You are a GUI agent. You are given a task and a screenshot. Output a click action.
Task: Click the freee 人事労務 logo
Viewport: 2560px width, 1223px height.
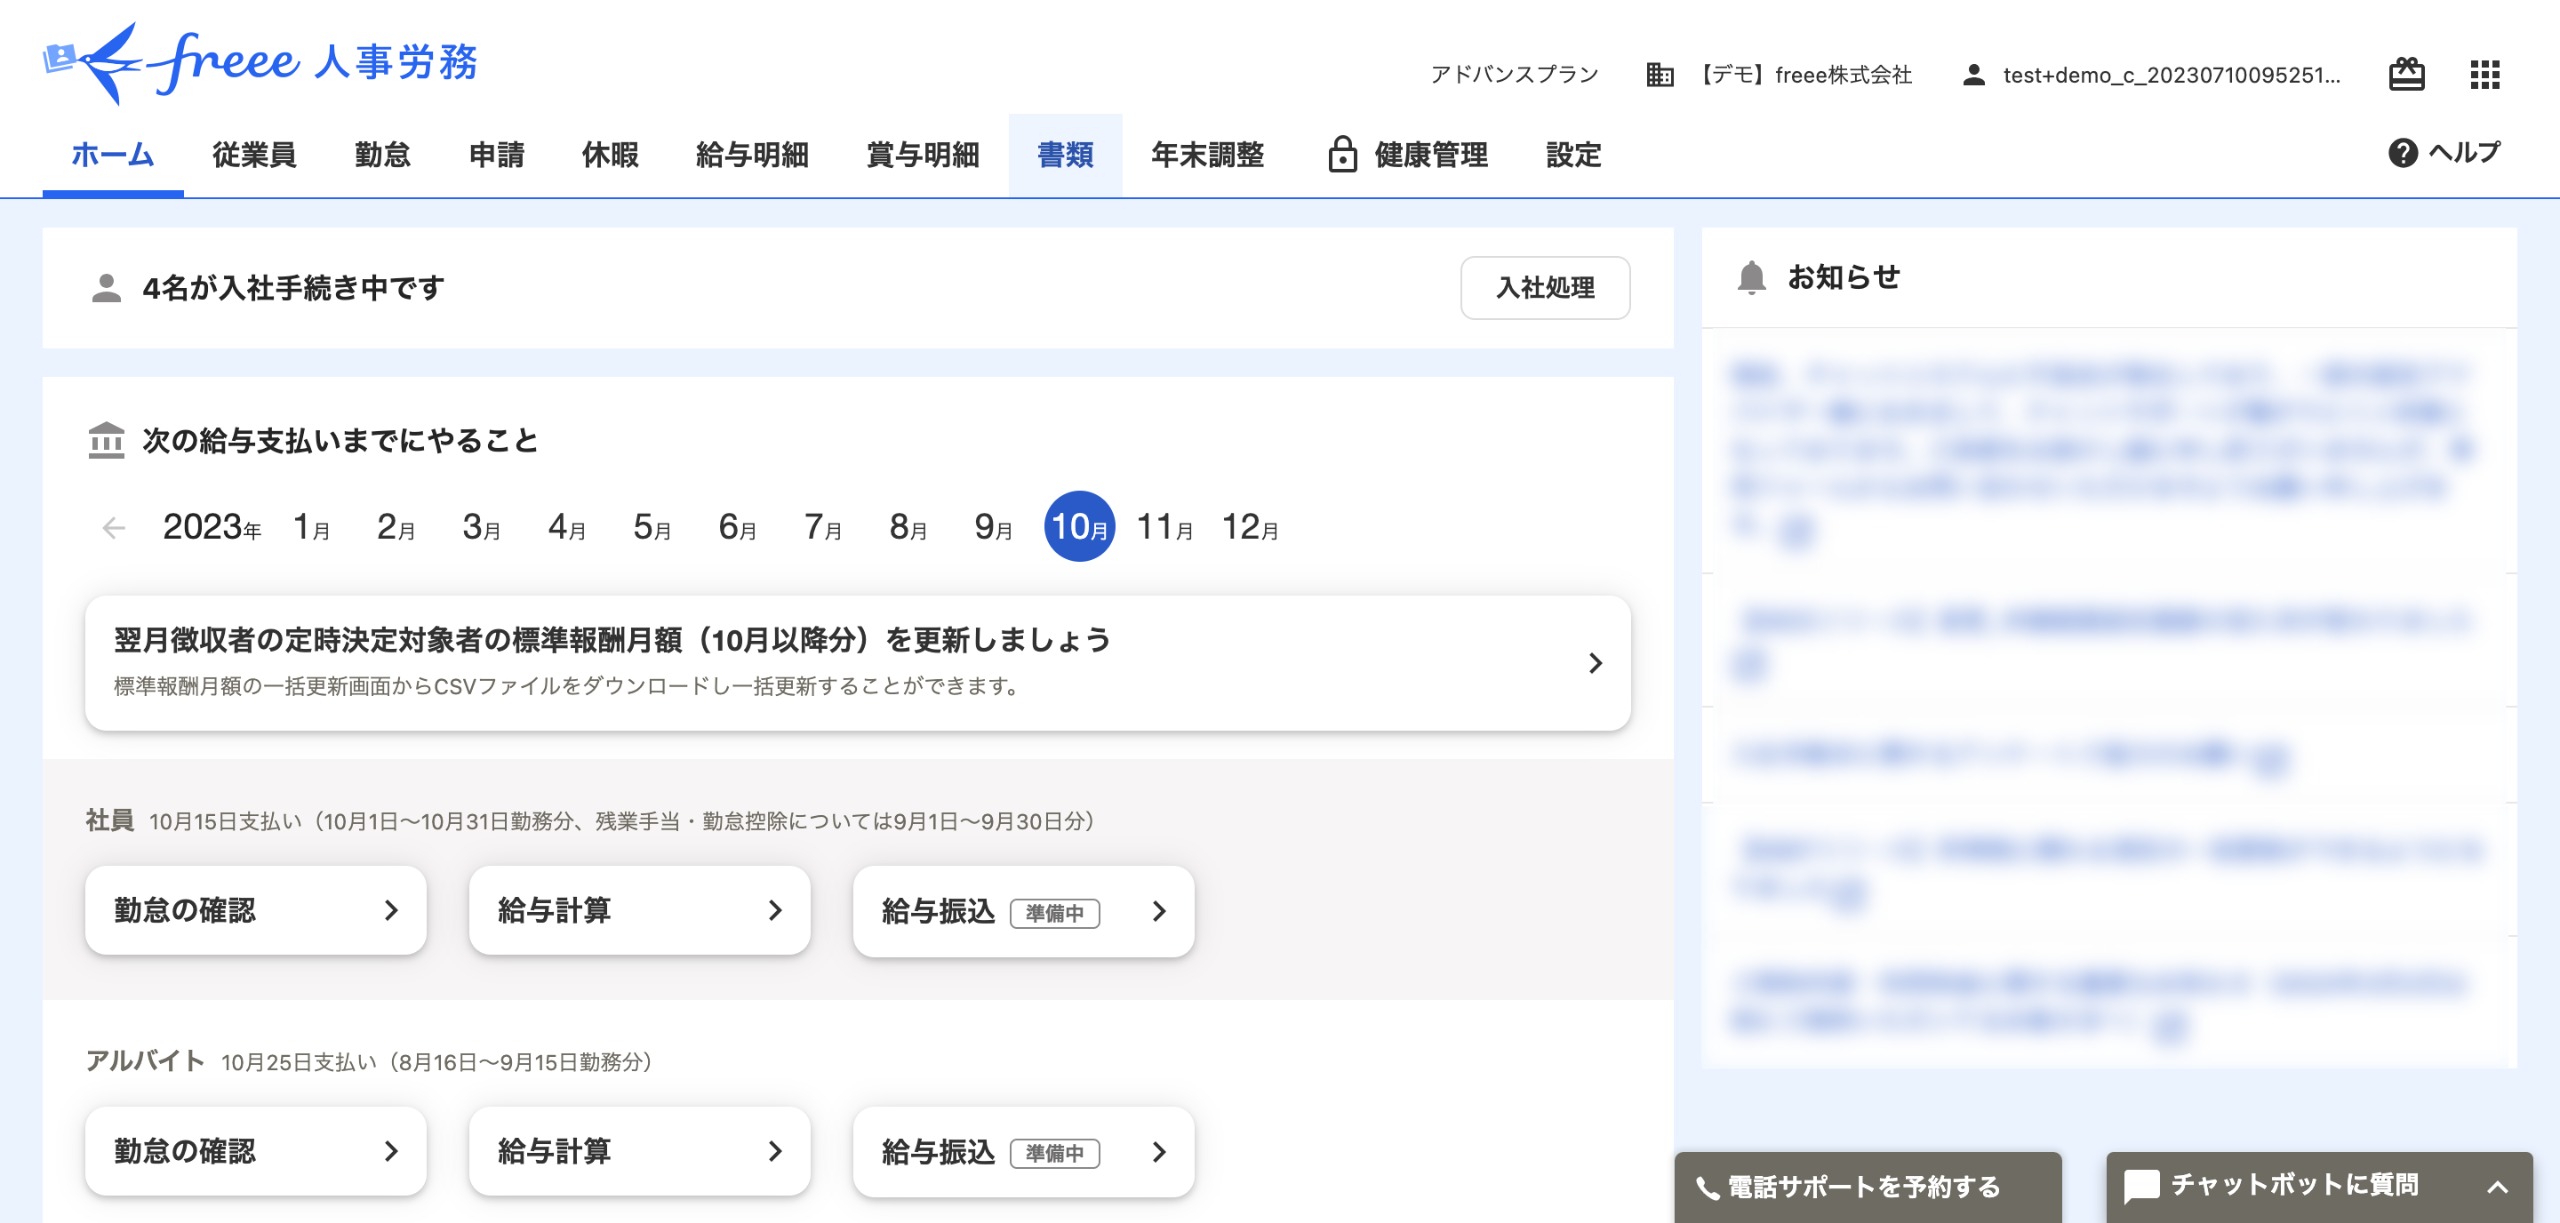[260, 62]
